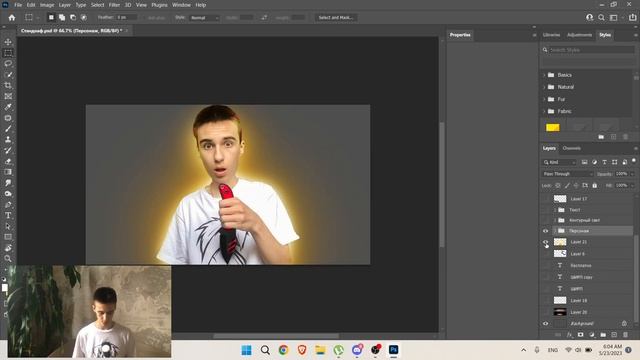Choose Subtract from selection mode icon
The width and height of the screenshot is (640, 360).
click(73, 18)
